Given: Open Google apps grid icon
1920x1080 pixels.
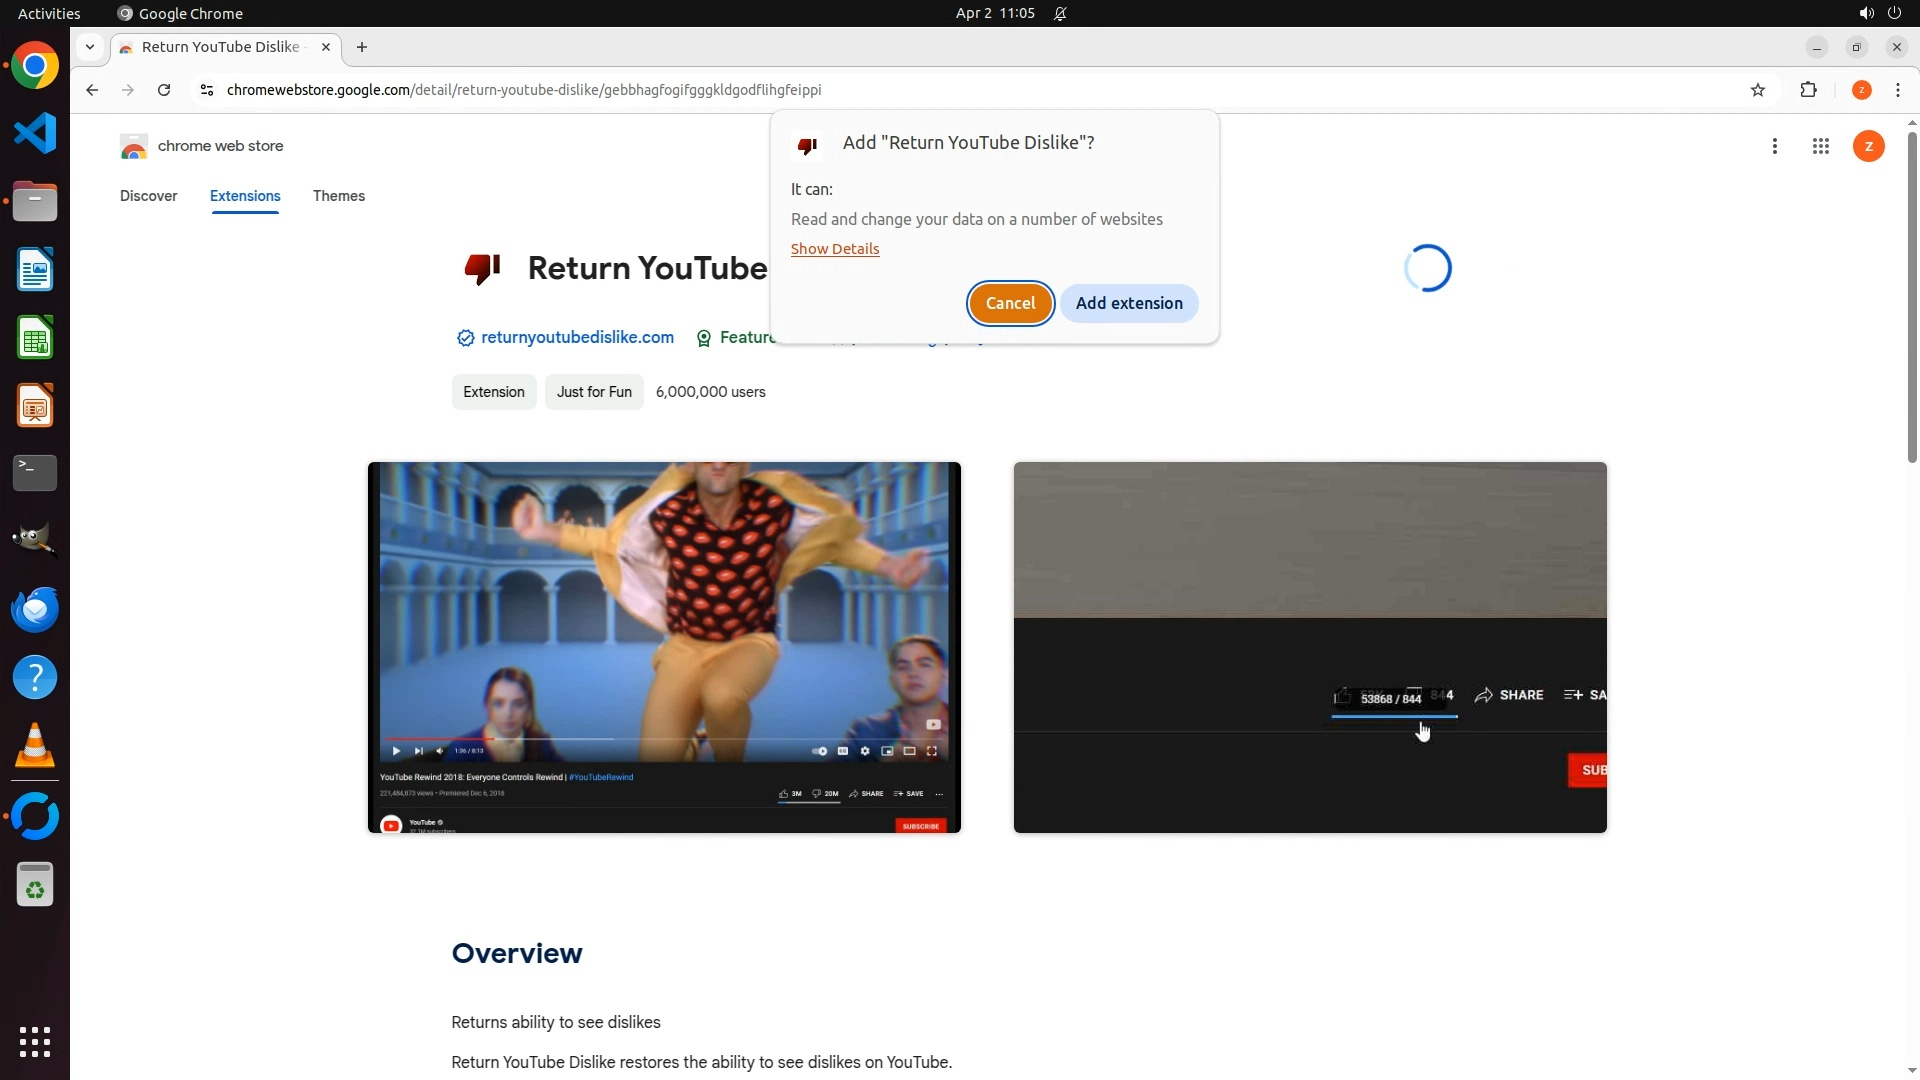Looking at the screenshot, I should pyautogui.click(x=1820, y=146).
